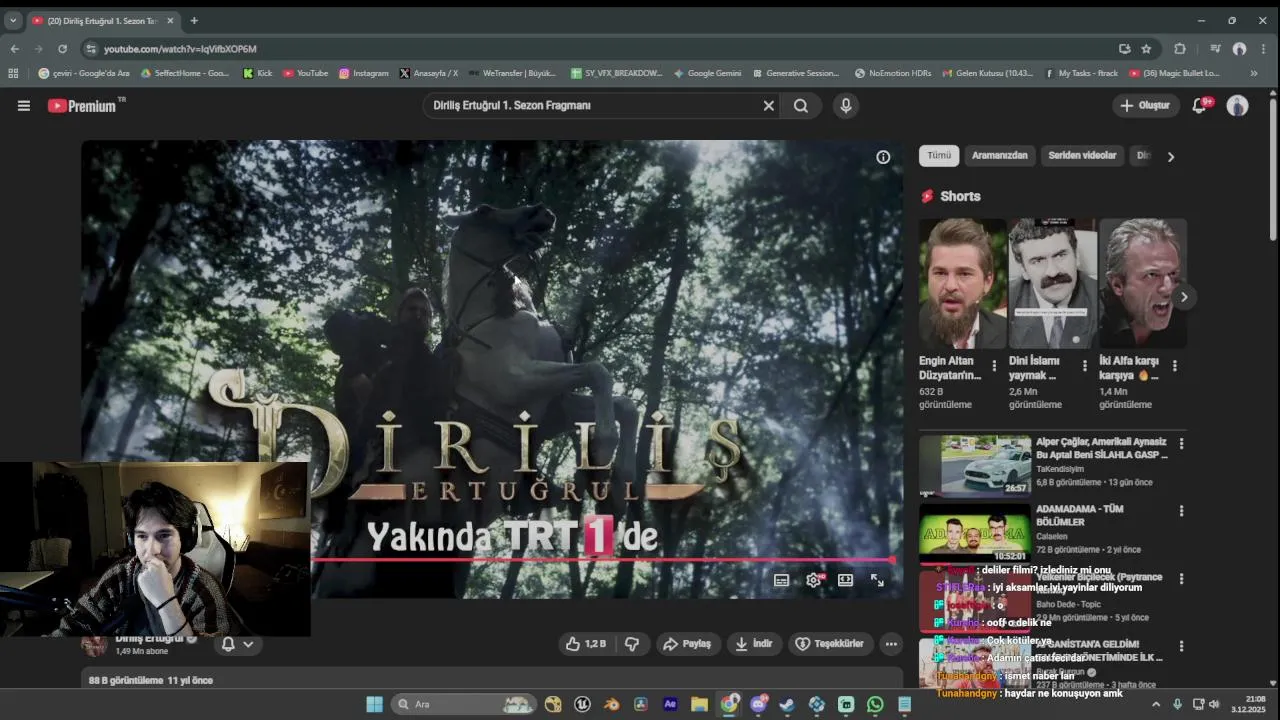Show hidden system tray icons

coord(1156,704)
